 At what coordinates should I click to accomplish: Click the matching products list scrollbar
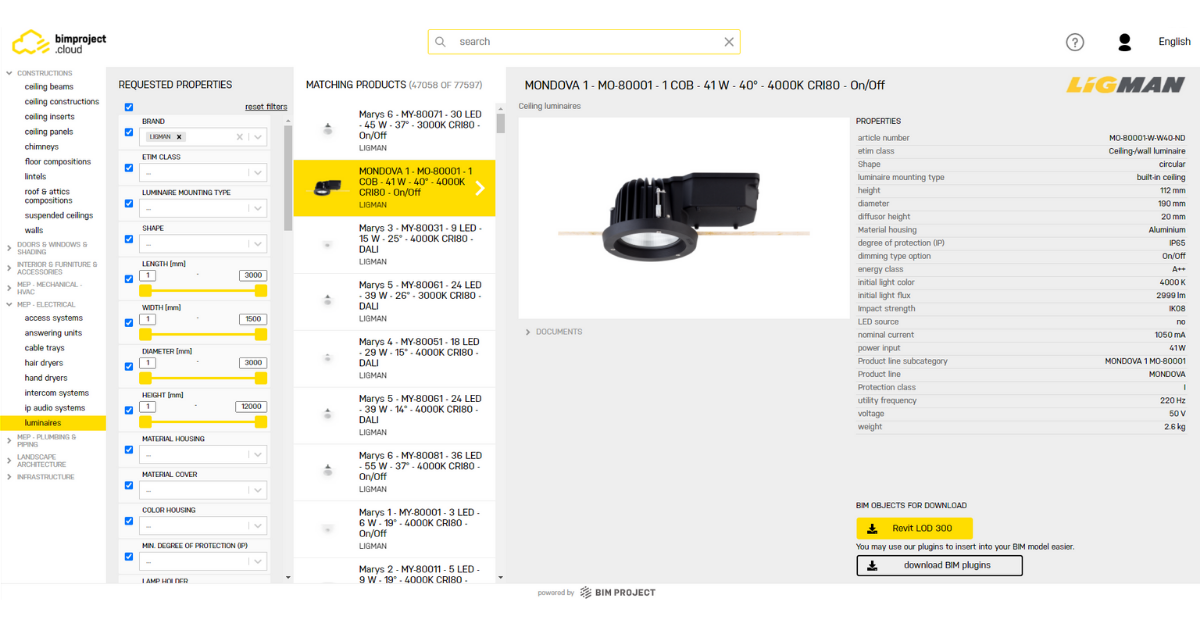500,124
